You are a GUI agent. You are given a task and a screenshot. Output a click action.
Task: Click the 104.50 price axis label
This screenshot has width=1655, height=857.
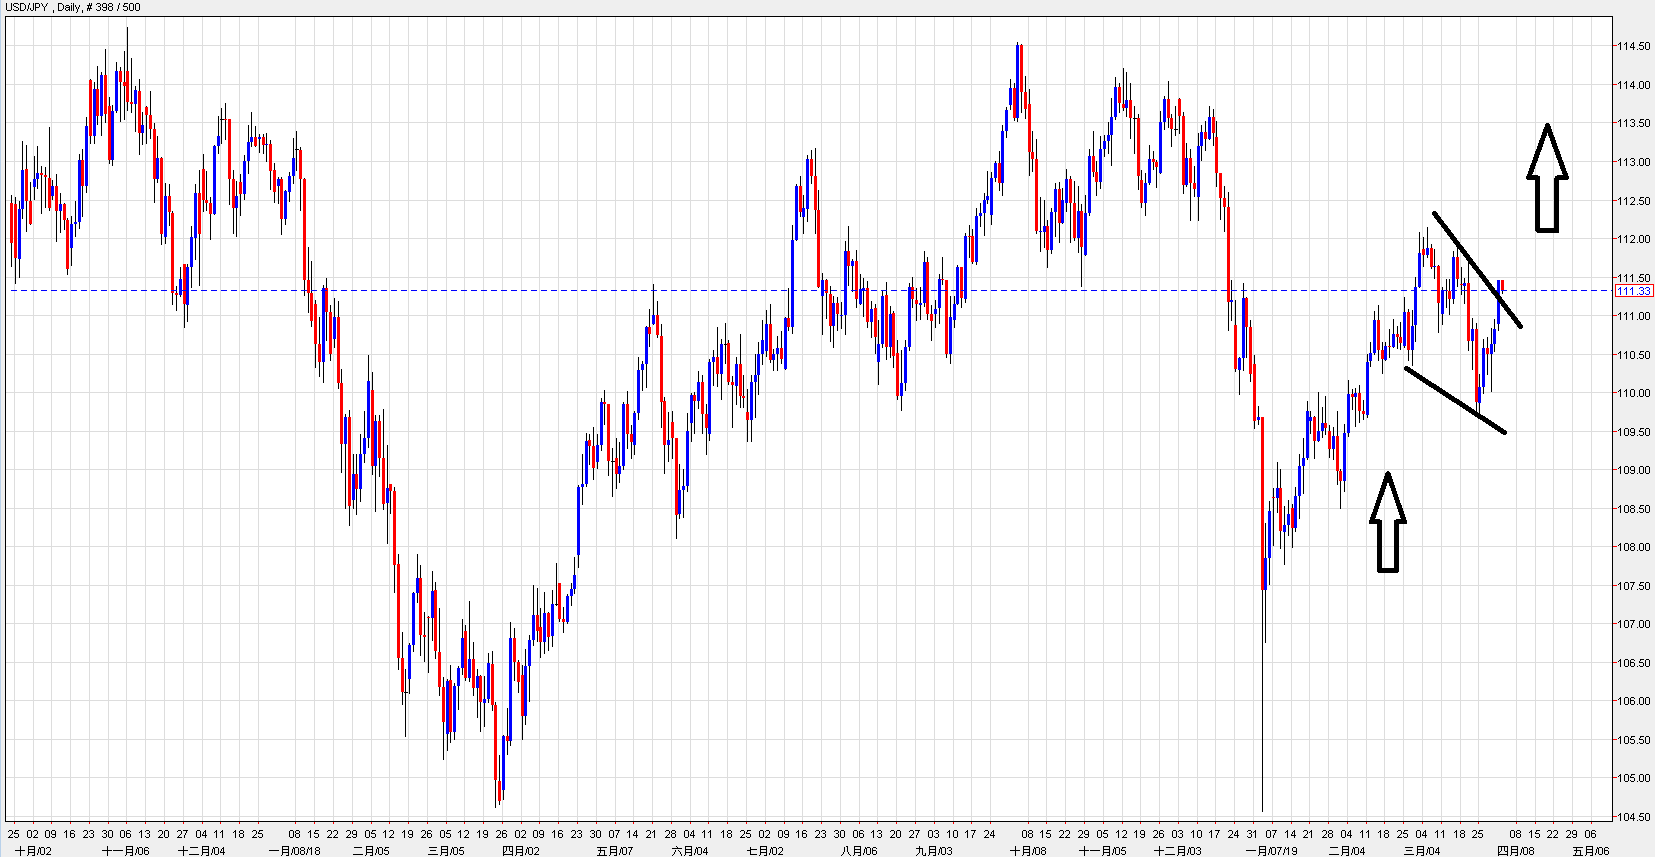1633,817
